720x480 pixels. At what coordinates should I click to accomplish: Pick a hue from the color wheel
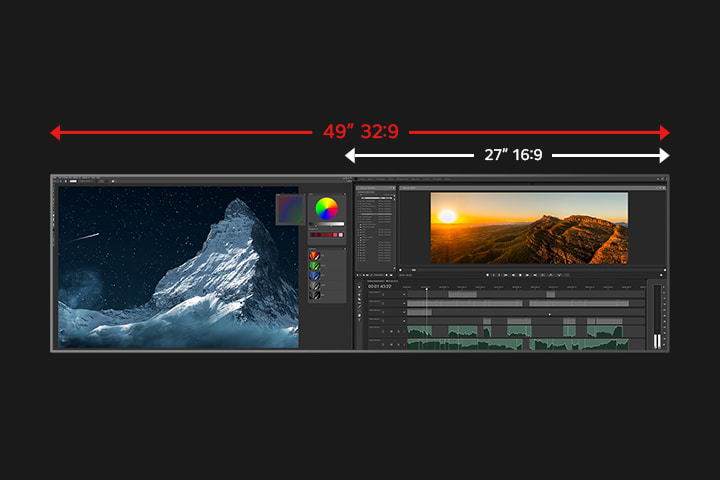point(326,209)
